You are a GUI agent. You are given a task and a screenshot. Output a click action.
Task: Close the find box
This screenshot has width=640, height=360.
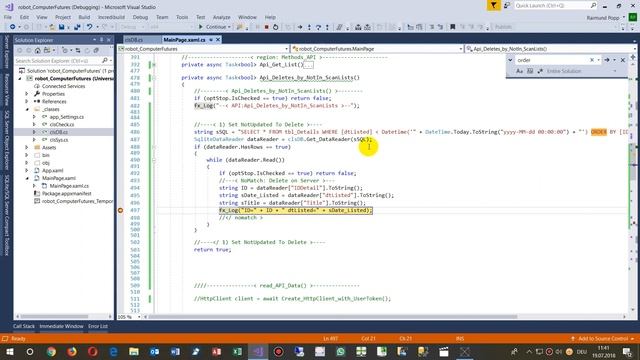[x=623, y=60]
